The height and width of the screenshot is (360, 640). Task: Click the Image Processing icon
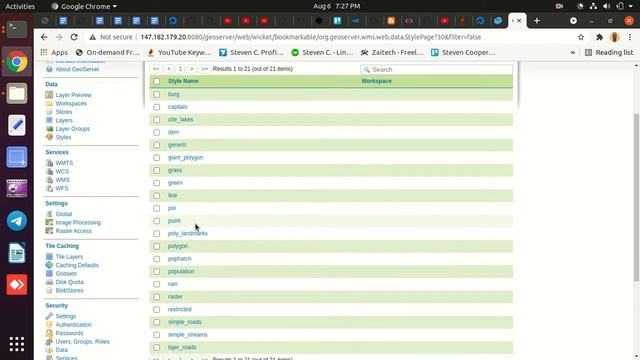pyautogui.click(x=49, y=222)
